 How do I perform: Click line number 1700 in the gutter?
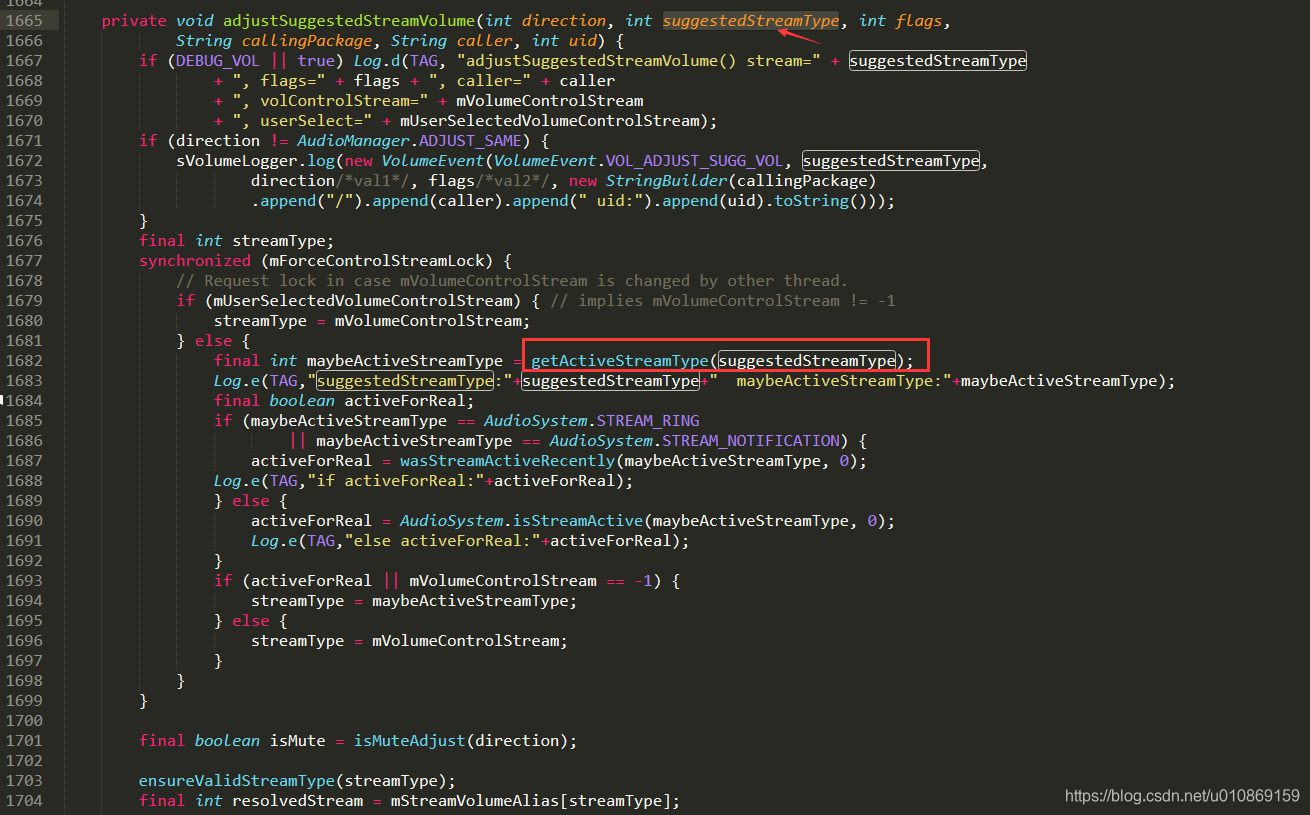coord(23,721)
